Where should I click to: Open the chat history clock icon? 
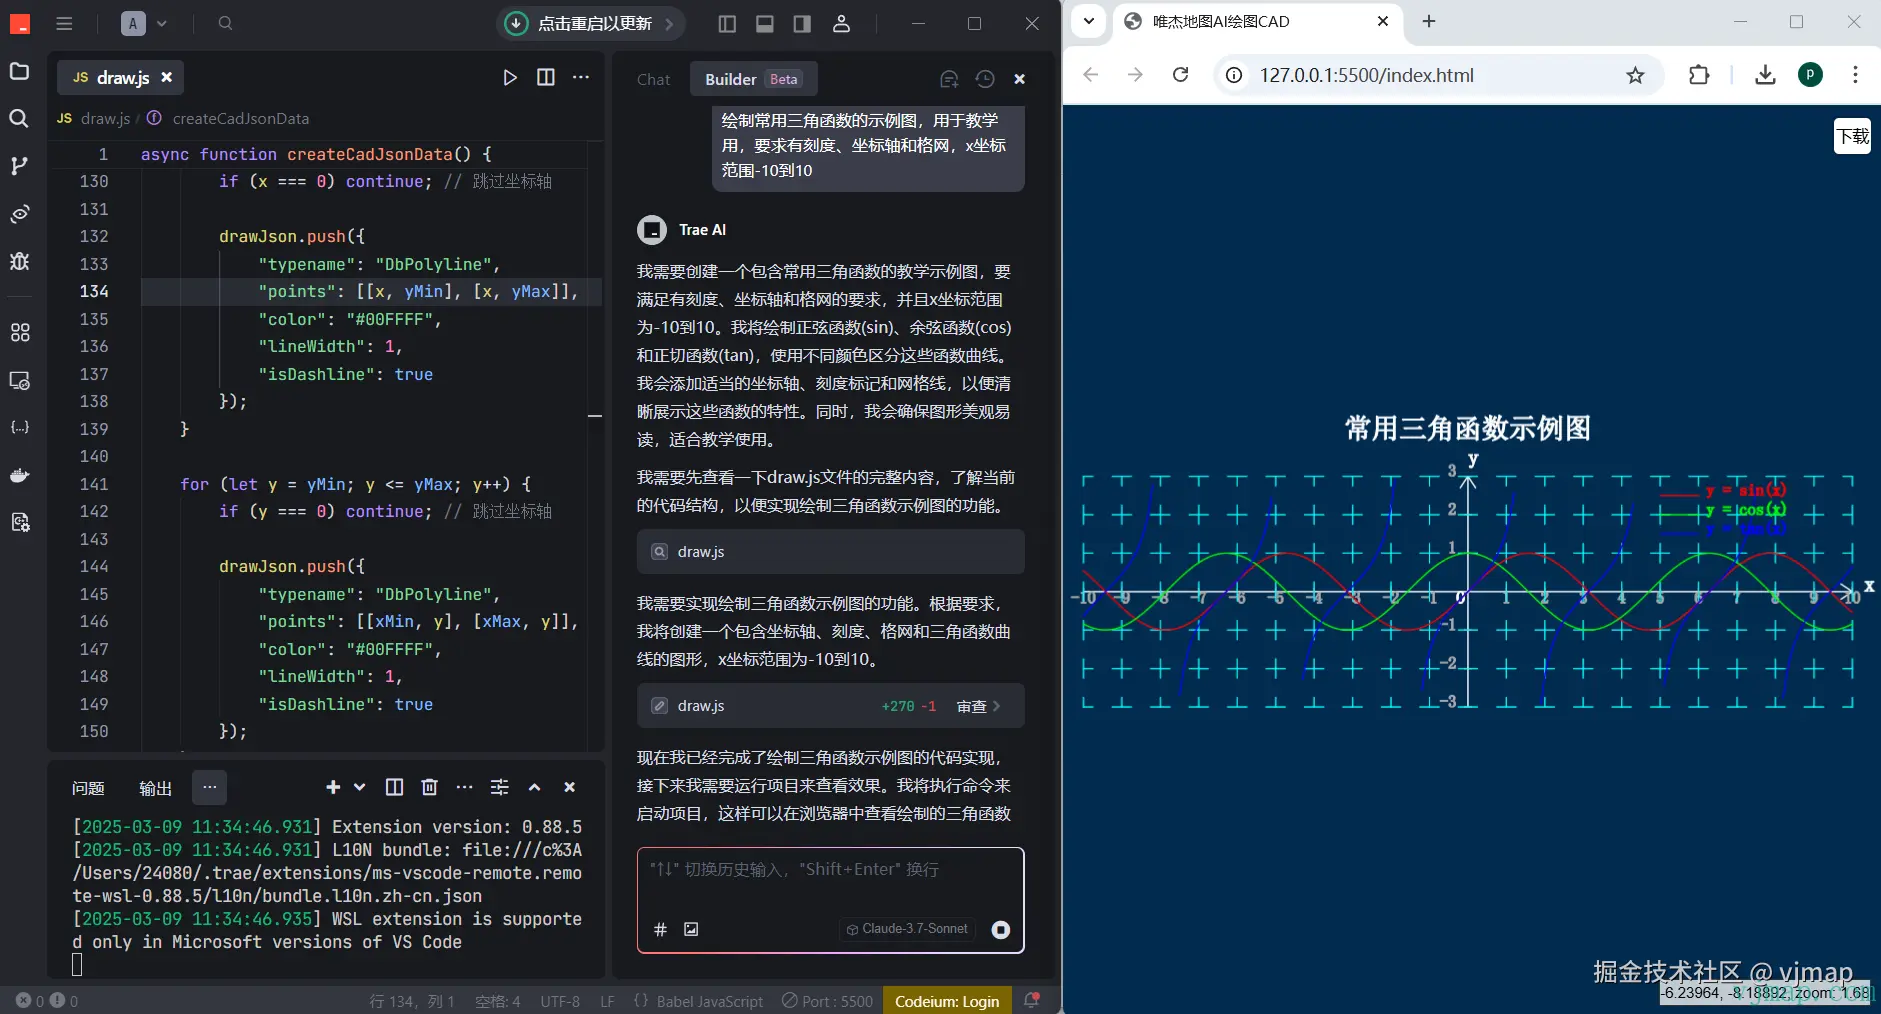tap(986, 79)
